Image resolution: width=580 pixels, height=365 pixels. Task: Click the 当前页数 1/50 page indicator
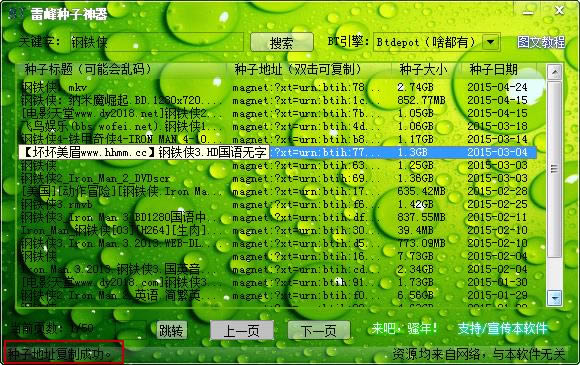(52, 328)
